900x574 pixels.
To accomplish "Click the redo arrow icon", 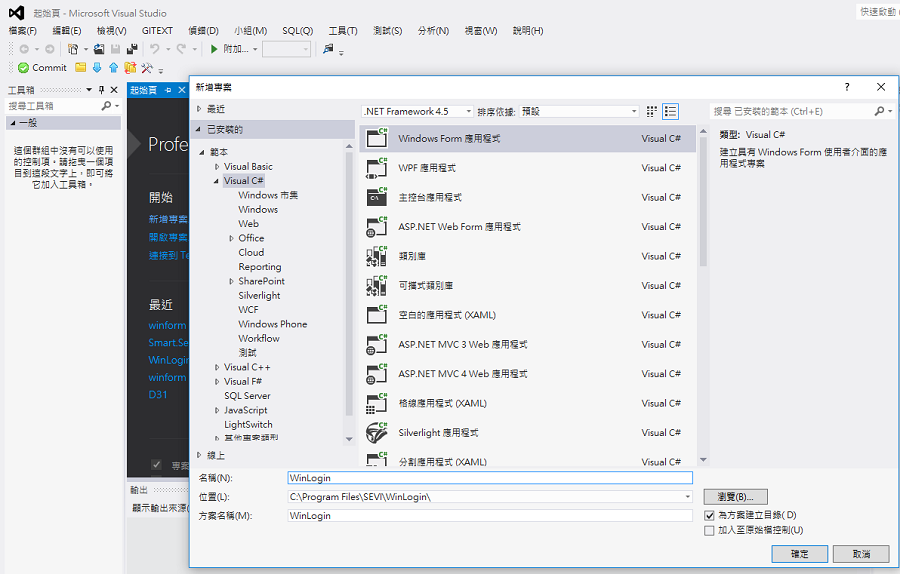I will [181, 49].
